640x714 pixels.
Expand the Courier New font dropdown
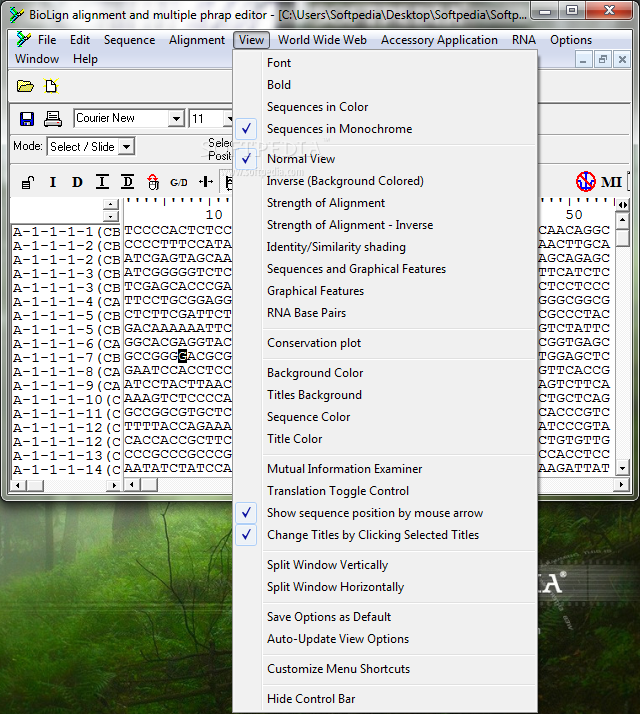click(176, 119)
